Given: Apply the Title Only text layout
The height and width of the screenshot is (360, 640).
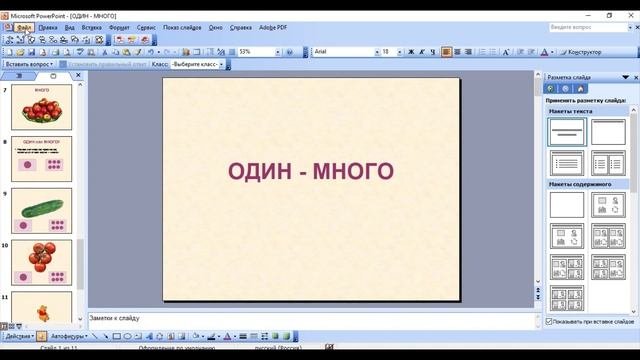Looking at the screenshot, I should click(608, 132).
